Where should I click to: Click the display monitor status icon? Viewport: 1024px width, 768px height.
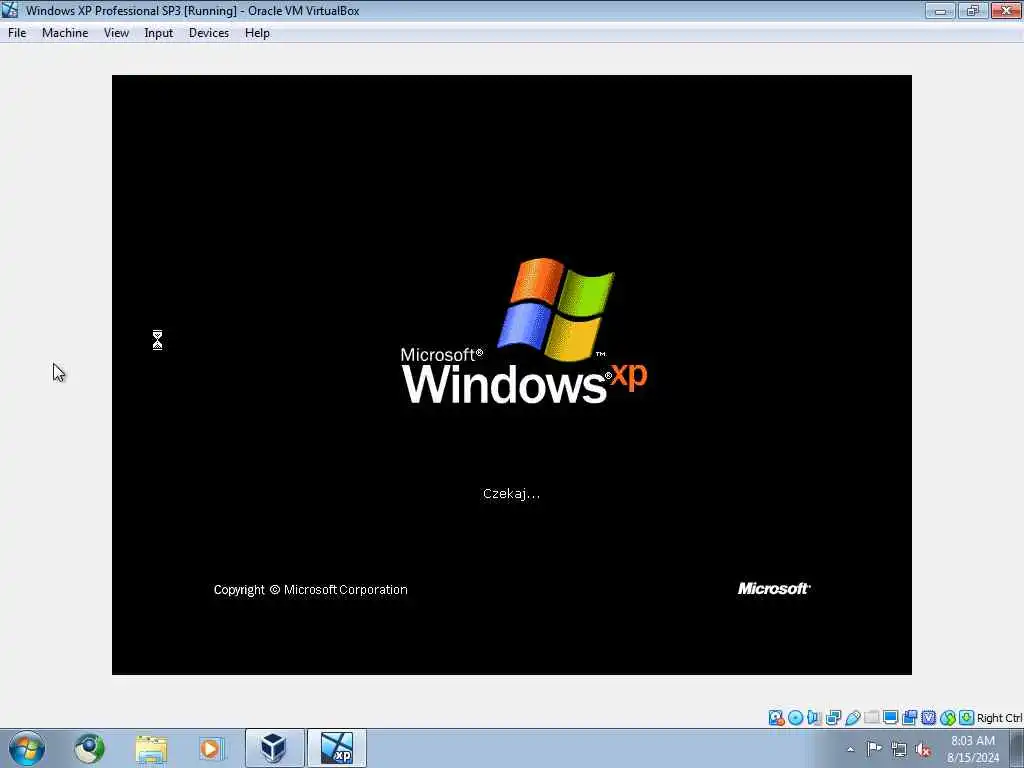pos(890,718)
